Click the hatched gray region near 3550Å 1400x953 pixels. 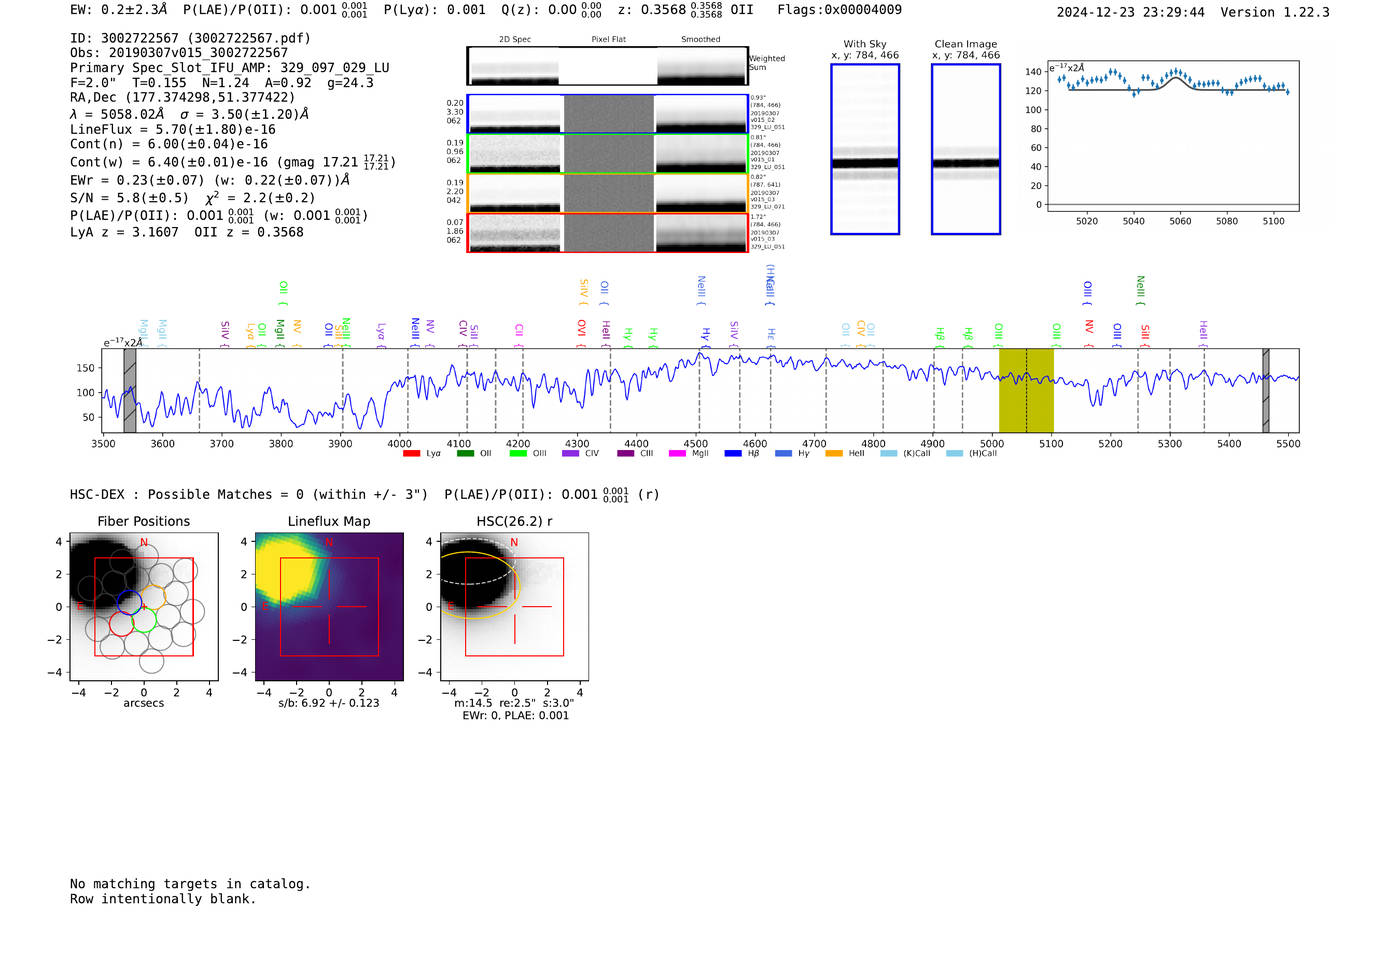pos(130,390)
